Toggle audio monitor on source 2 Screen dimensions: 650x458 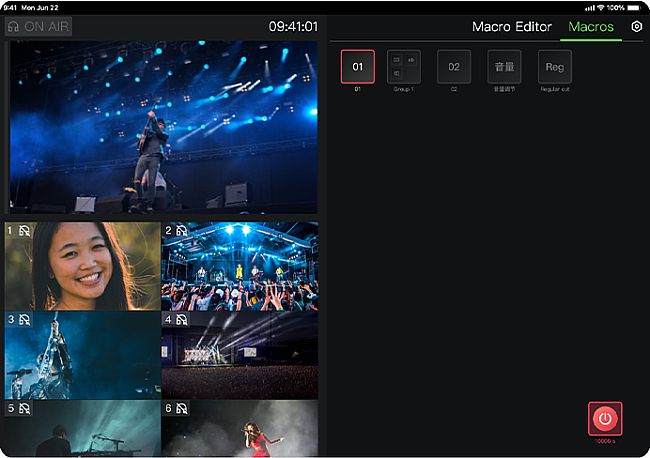tap(182, 231)
